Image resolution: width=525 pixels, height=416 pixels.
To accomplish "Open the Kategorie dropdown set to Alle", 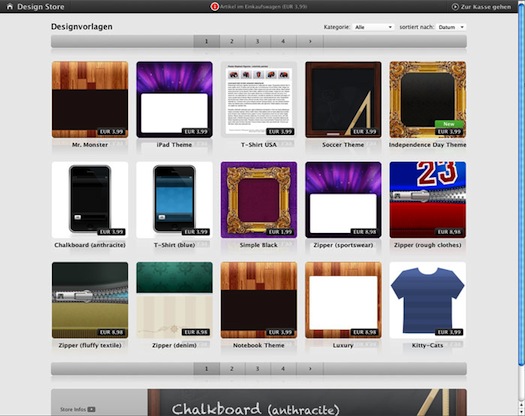I will click(374, 27).
